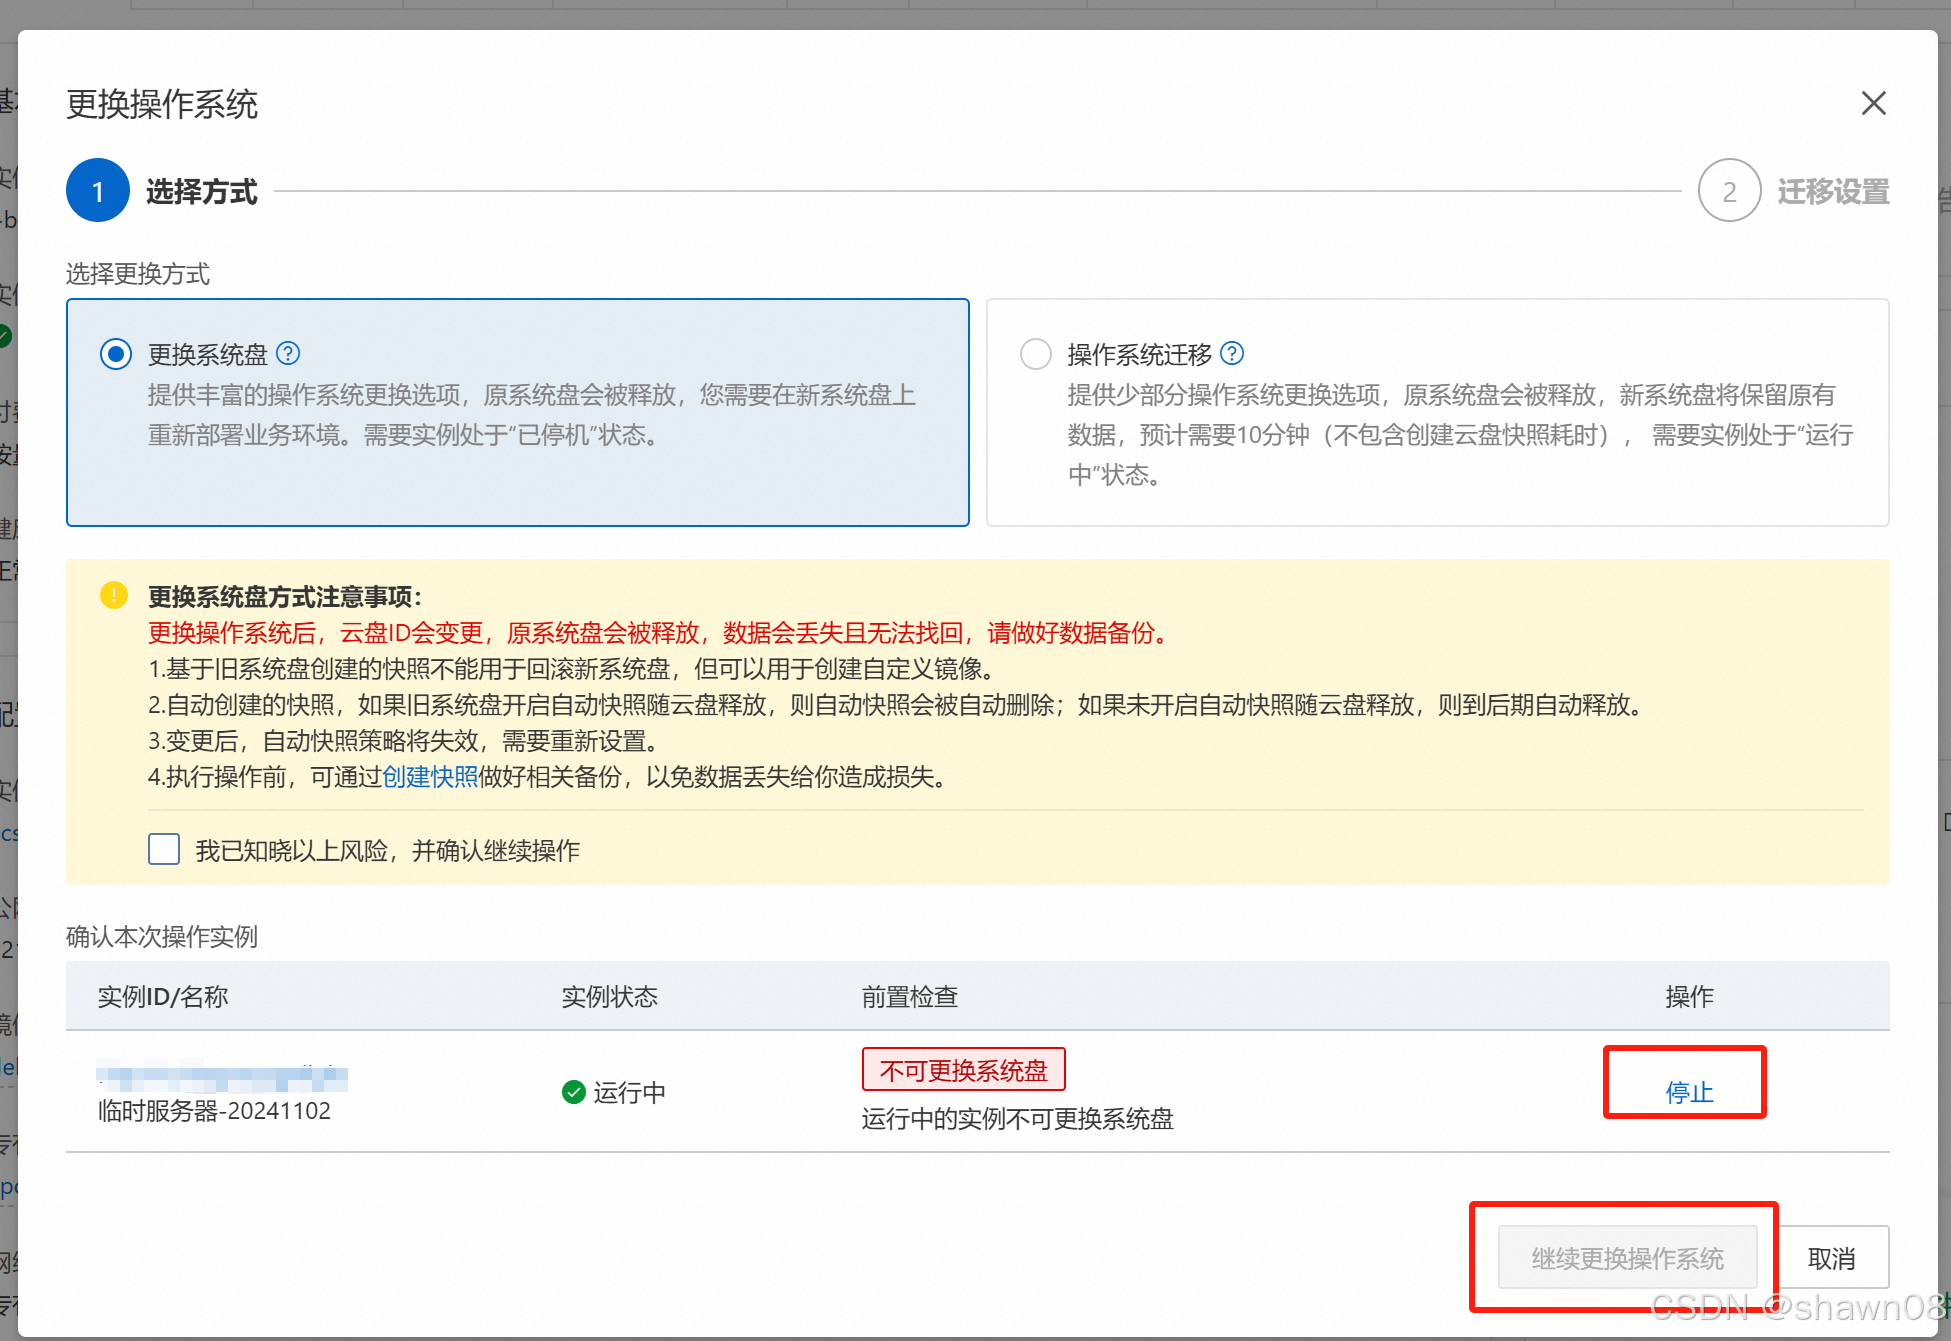
Task: Check 我已知晓以上风险 confirmation checkbox
Action: [164, 850]
